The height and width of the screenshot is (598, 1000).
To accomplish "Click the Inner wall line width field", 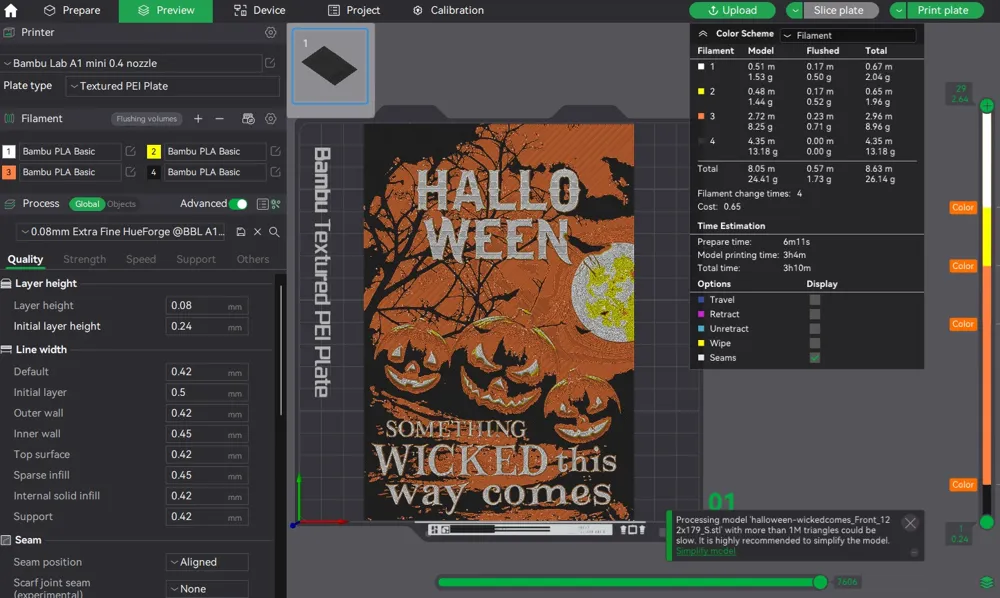I will click(207, 434).
